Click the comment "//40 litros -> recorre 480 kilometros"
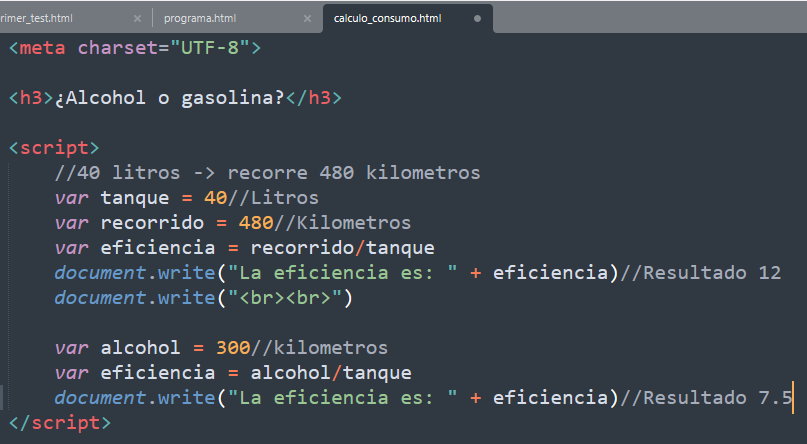The height and width of the screenshot is (444, 807). pos(267,172)
